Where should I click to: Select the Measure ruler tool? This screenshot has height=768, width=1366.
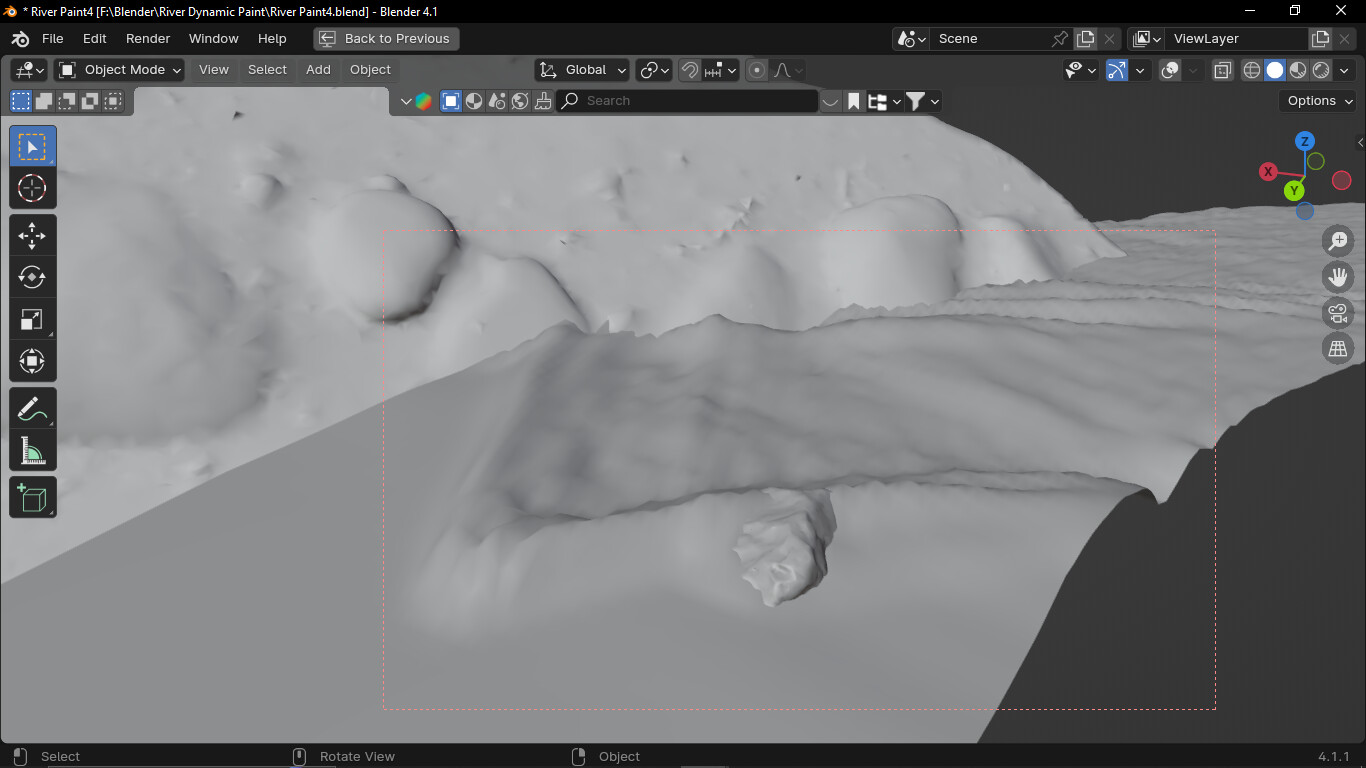[33, 451]
